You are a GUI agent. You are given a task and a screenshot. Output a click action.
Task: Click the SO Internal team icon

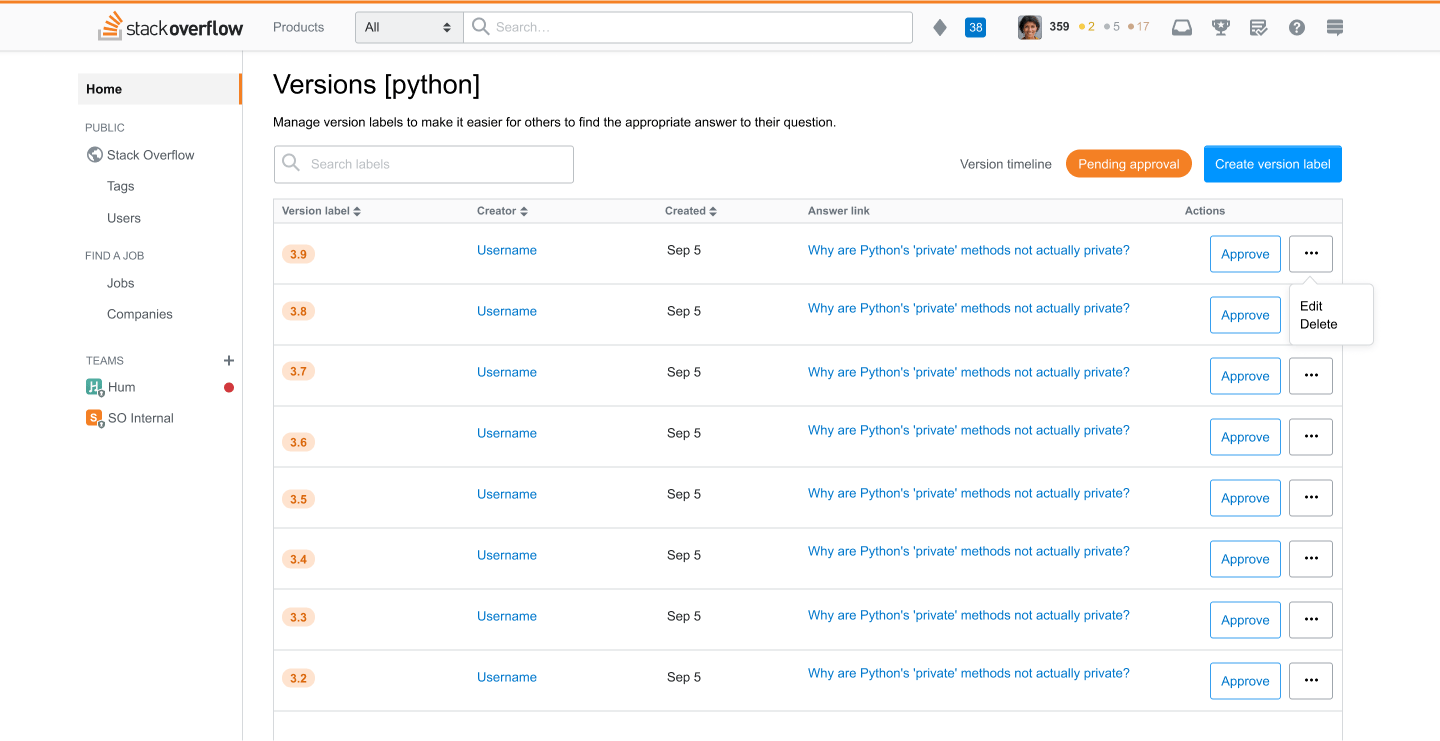click(95, 418)
